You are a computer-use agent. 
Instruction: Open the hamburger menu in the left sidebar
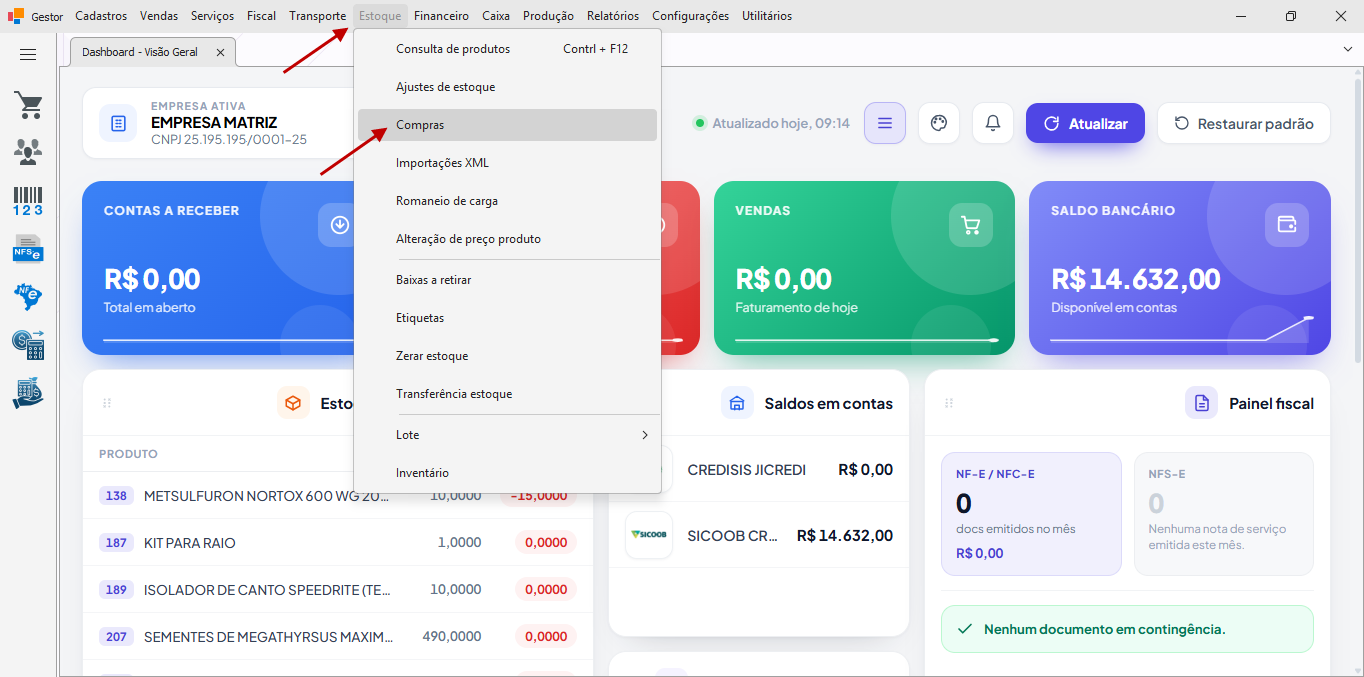pos(28,55)
